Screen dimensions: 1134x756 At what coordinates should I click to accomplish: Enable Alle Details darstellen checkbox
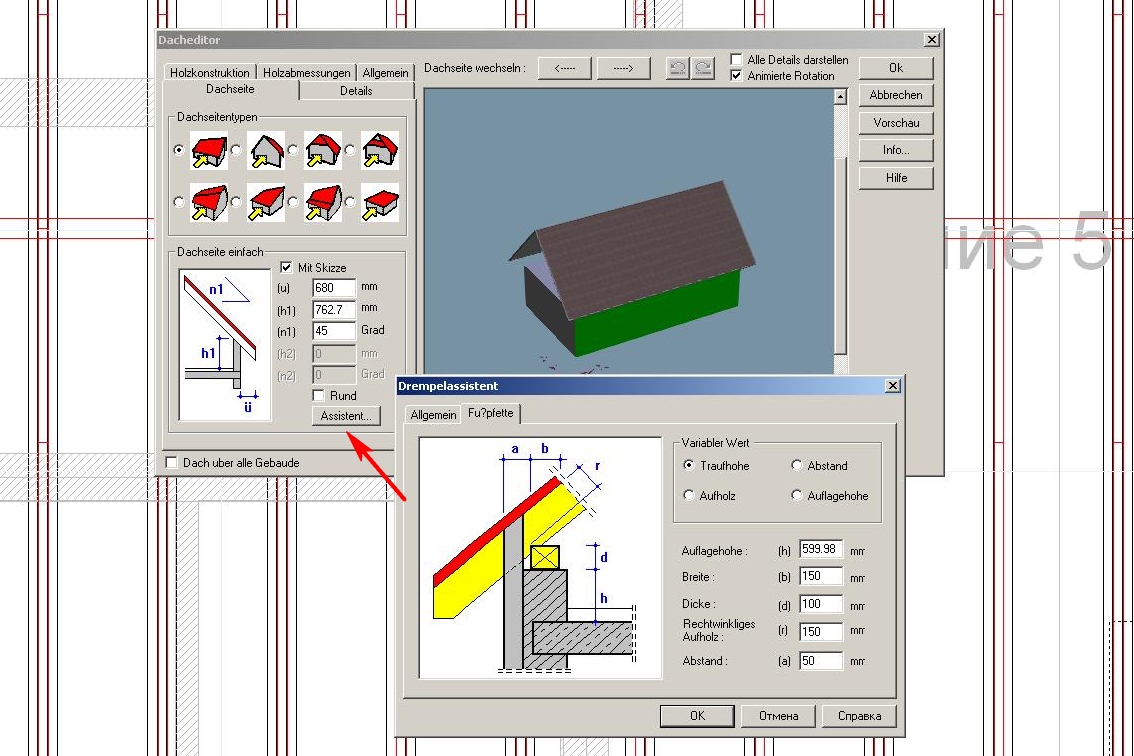[737, 60]
